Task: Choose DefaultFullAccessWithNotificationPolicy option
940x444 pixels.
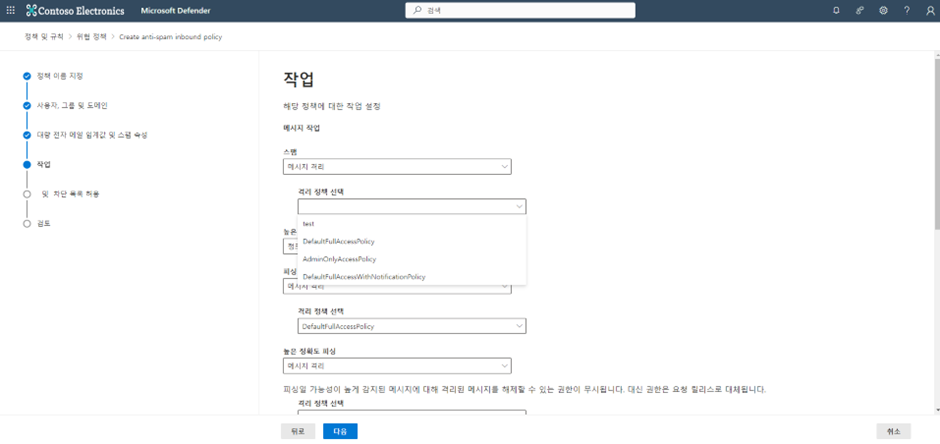Action: 412,277
